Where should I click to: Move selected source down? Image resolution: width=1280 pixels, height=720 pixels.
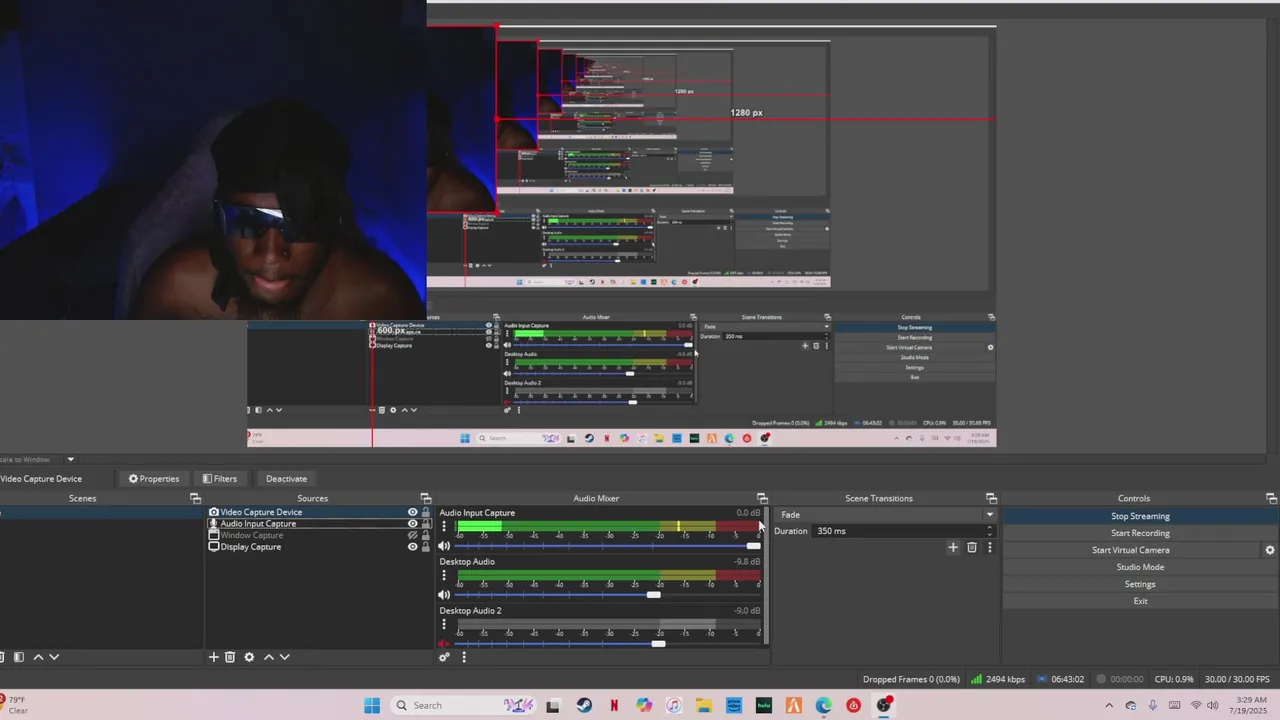284,657
